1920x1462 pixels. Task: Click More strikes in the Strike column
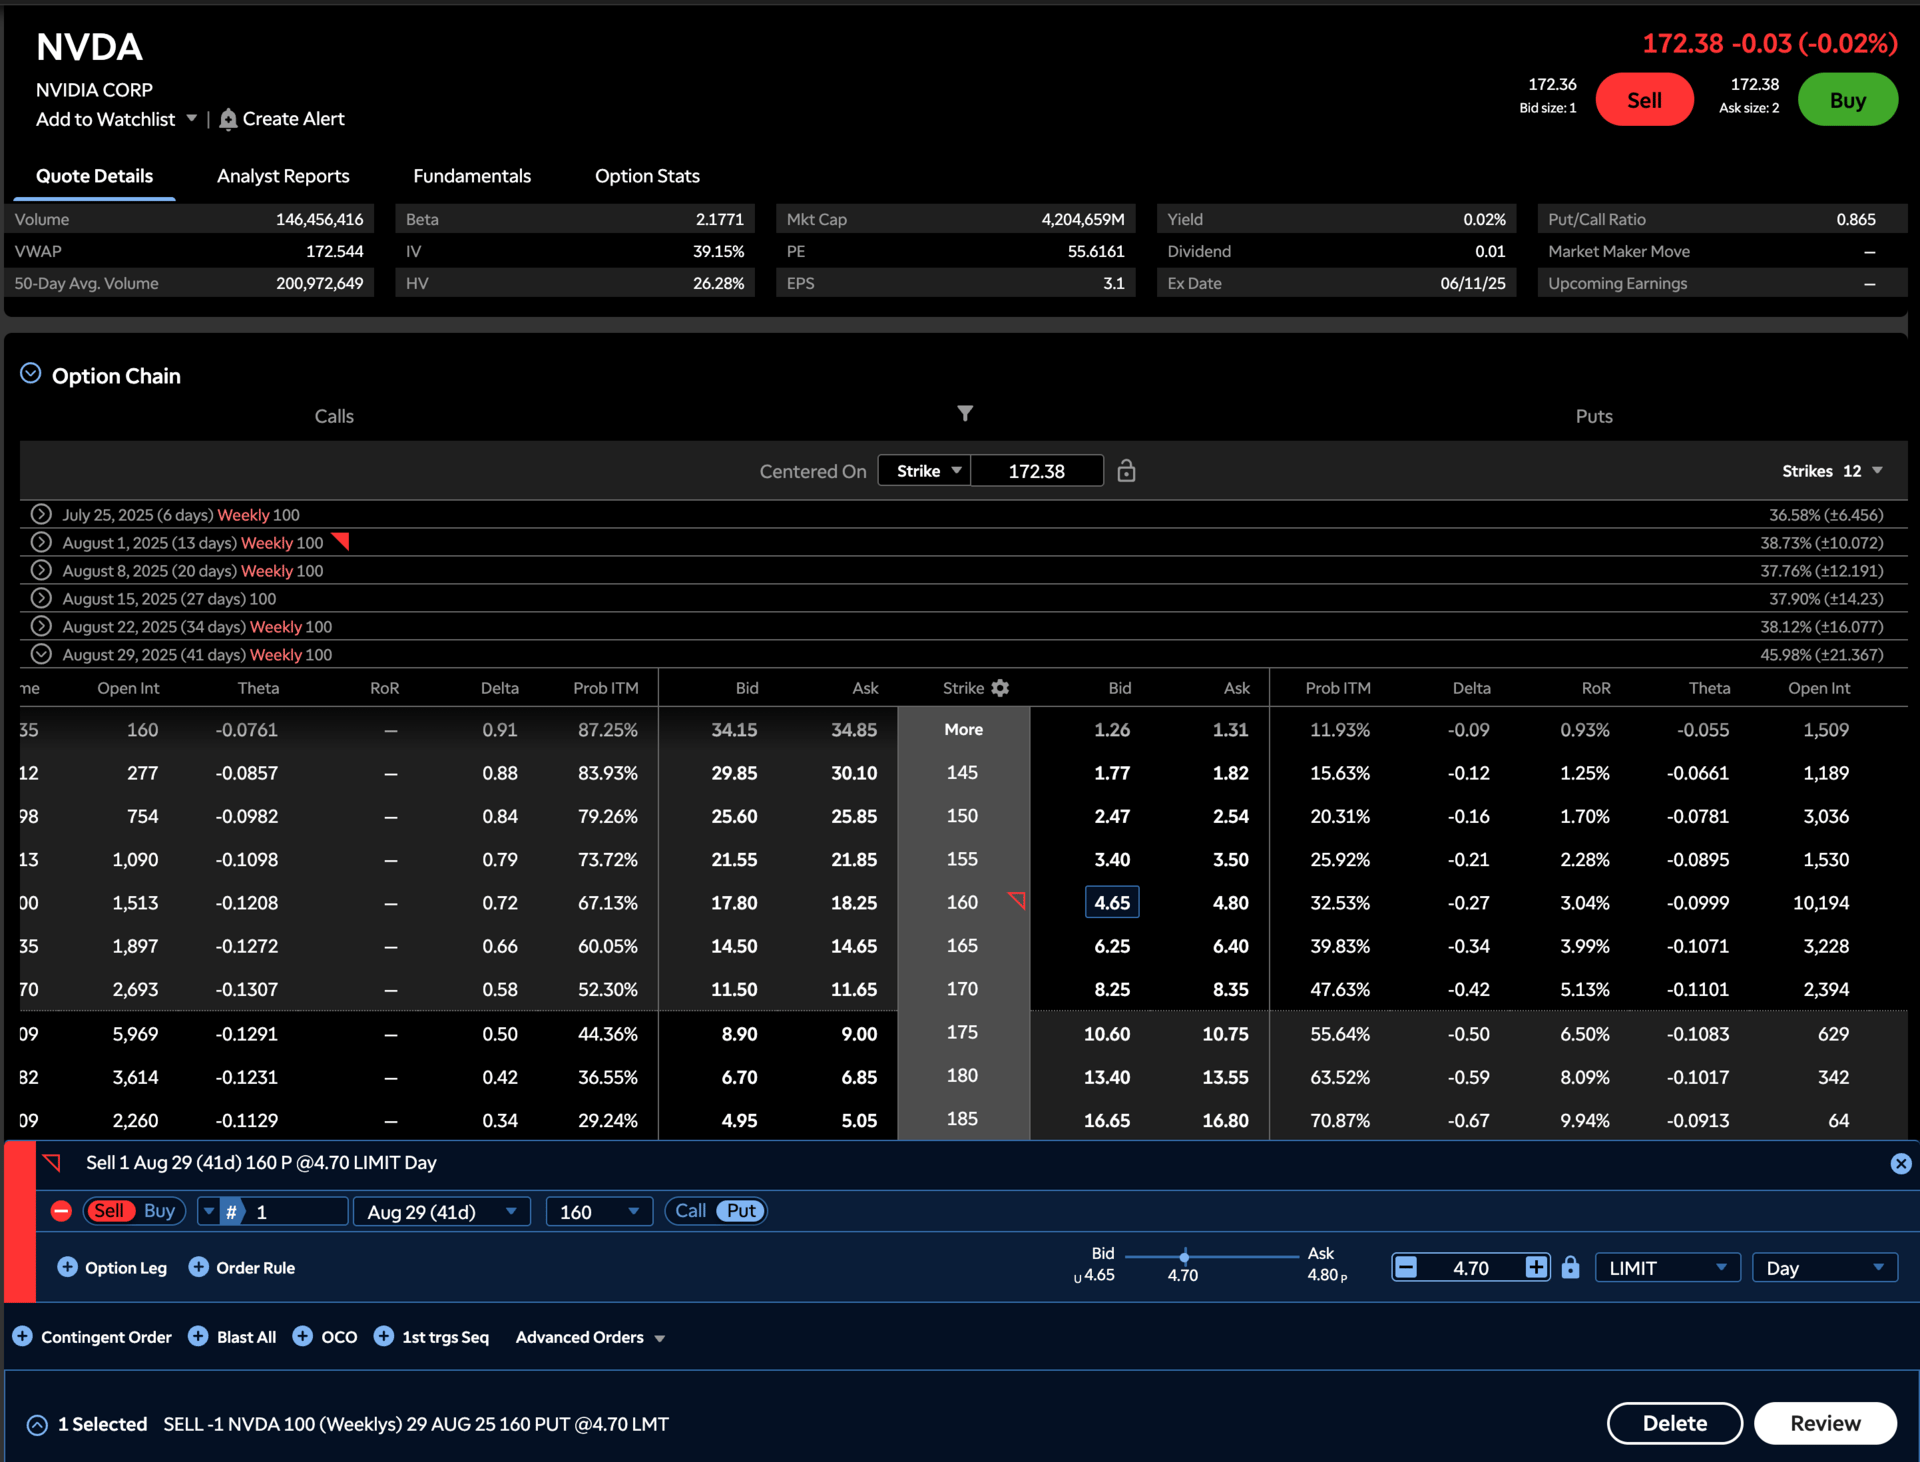coord(963,730)
